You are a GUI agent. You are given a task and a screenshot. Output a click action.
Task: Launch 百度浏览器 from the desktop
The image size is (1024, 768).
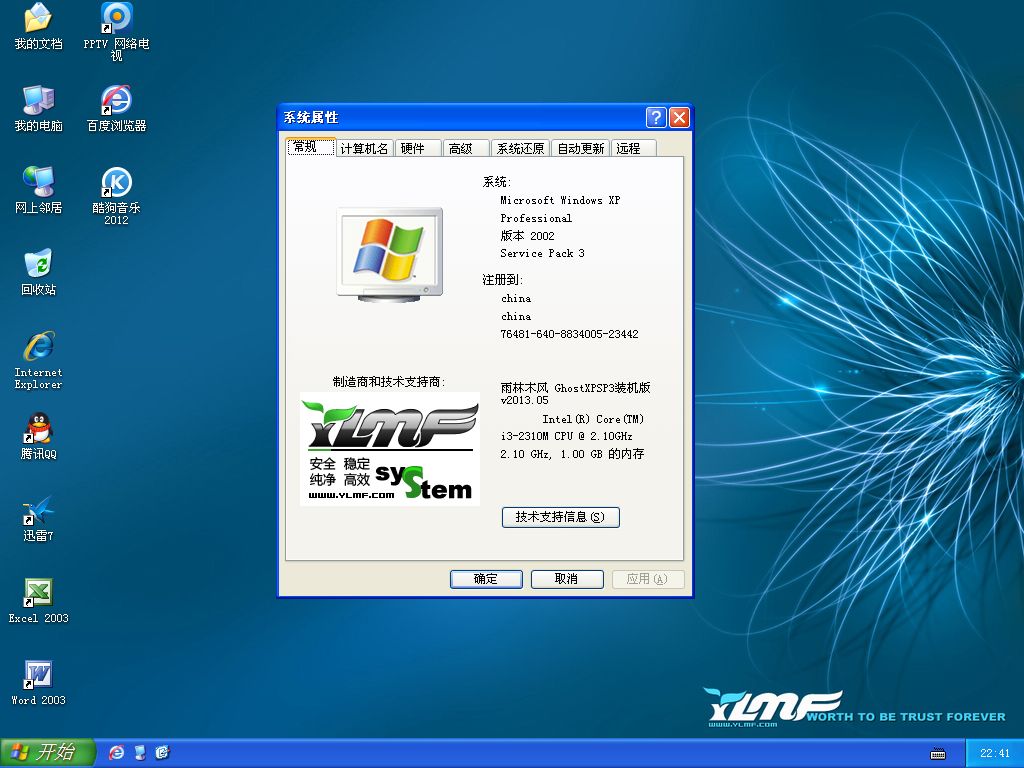(116, 108)
